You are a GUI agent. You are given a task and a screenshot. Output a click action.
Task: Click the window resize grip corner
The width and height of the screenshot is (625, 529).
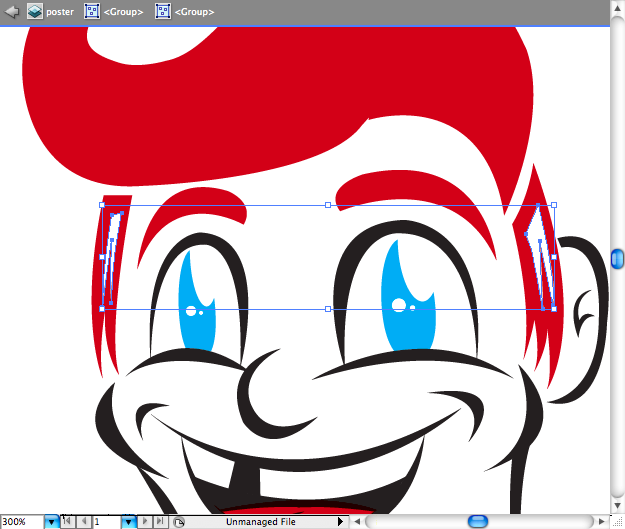point(617,522)
